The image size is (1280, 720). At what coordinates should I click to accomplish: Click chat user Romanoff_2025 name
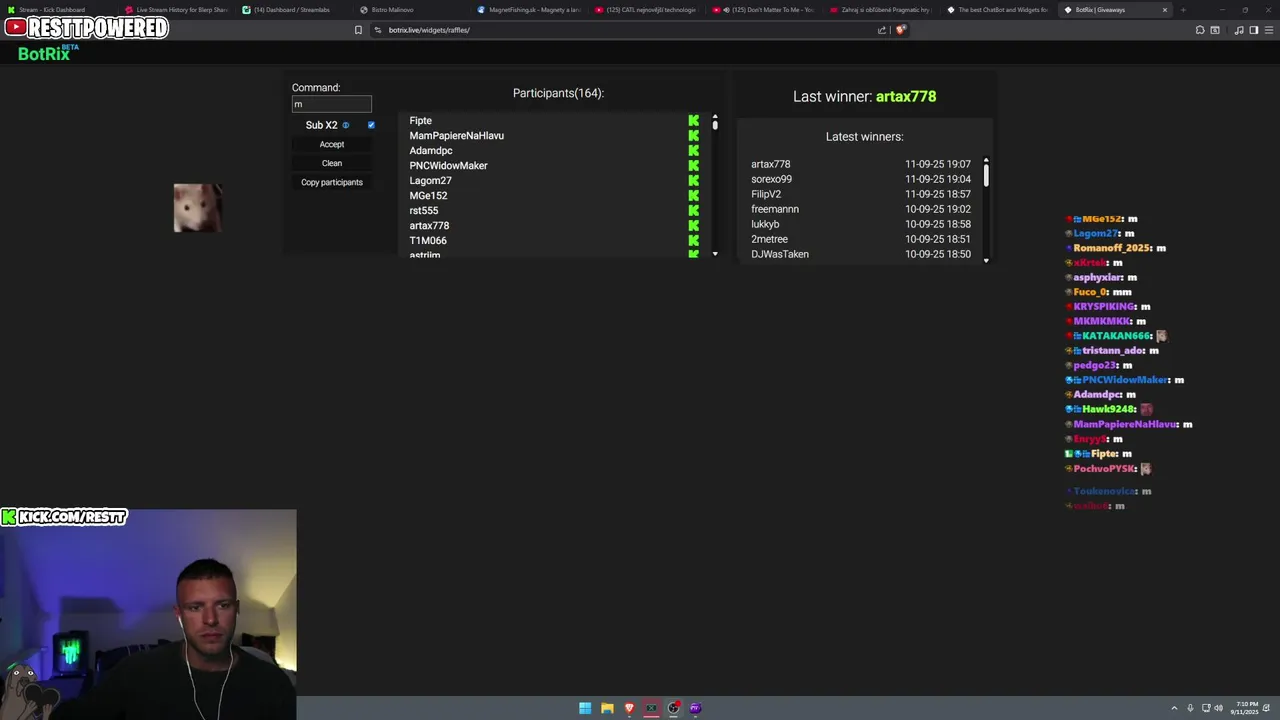[x=1111, y=248]
